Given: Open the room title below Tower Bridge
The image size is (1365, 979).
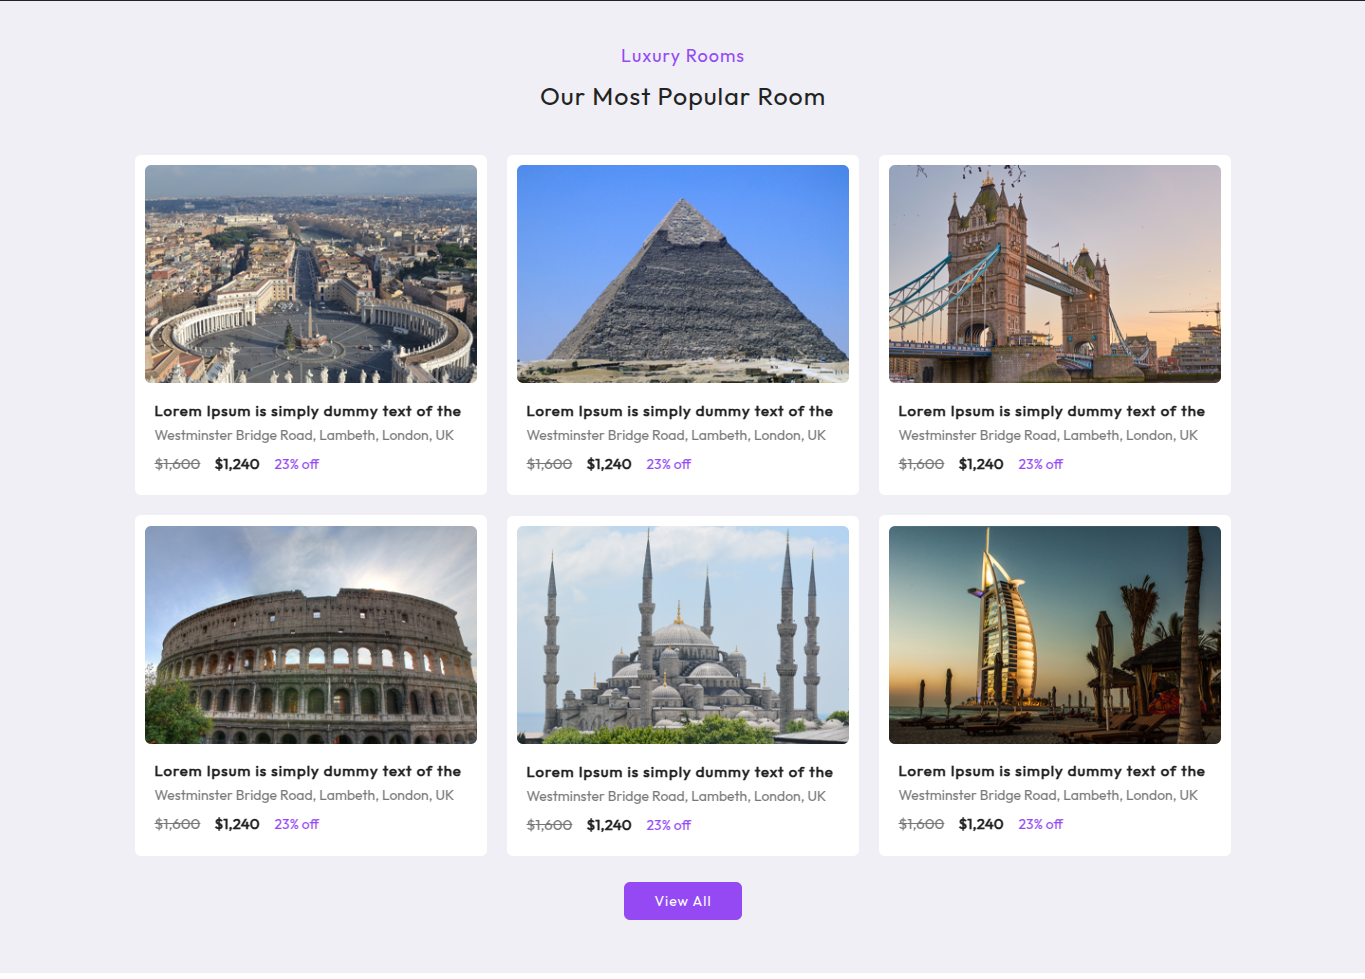Looking at the screenshot, I should tap(1051, 411).
